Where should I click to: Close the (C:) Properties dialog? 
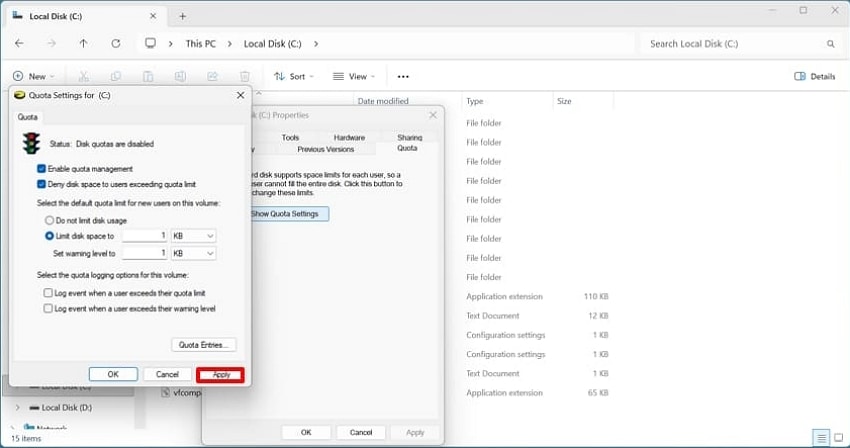pos(433,115)
